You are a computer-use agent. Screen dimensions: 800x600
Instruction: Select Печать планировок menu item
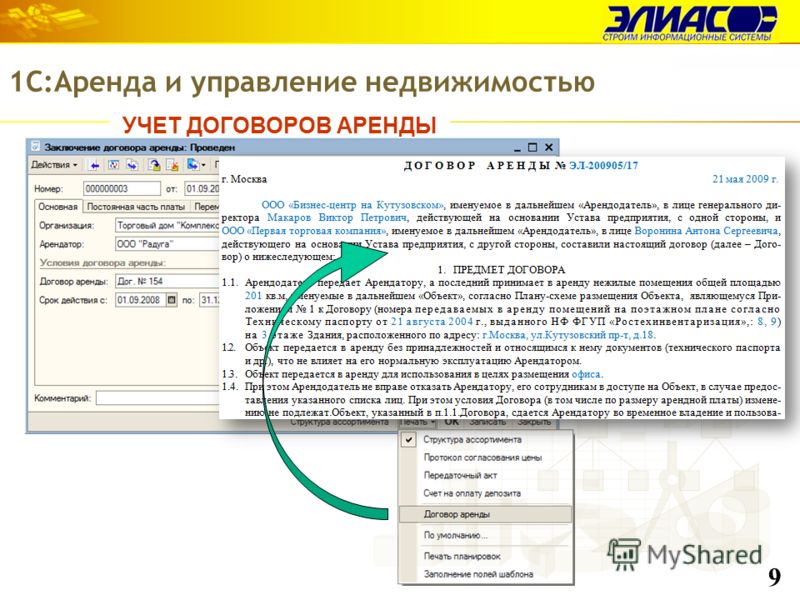coord(485,557)
